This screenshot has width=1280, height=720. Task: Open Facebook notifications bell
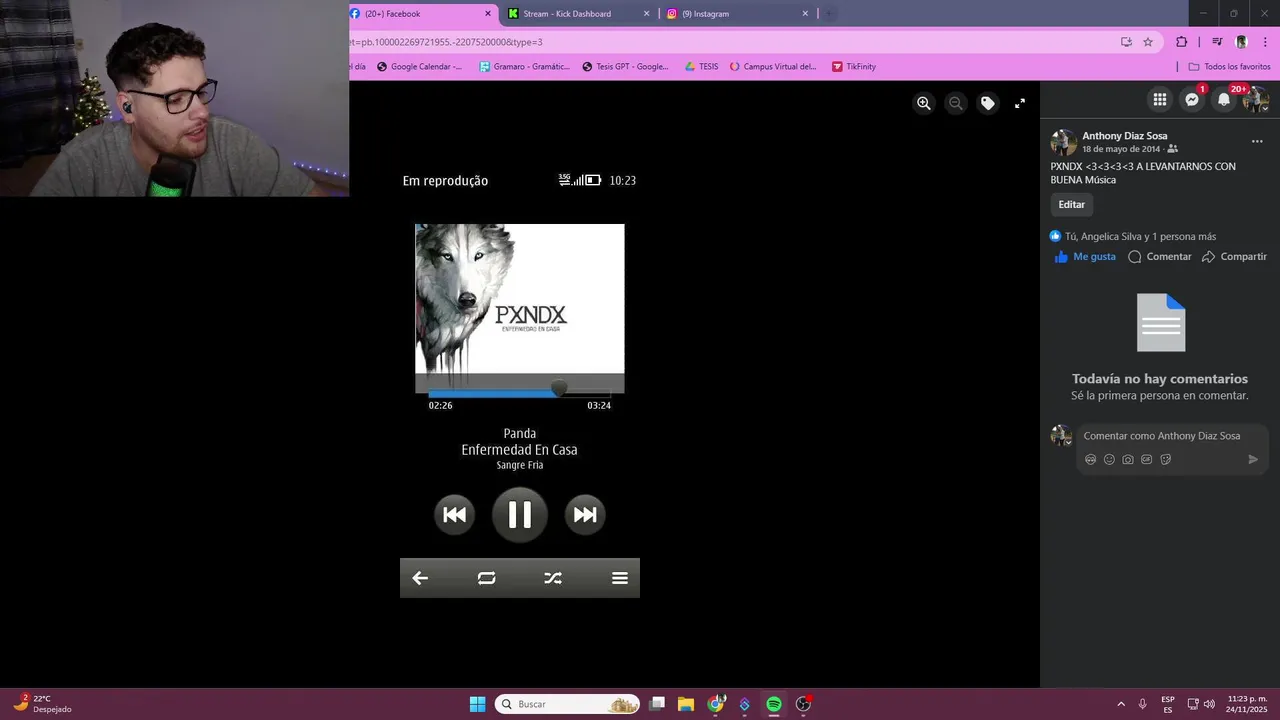pyautogui.click(x=1224, y=99)
